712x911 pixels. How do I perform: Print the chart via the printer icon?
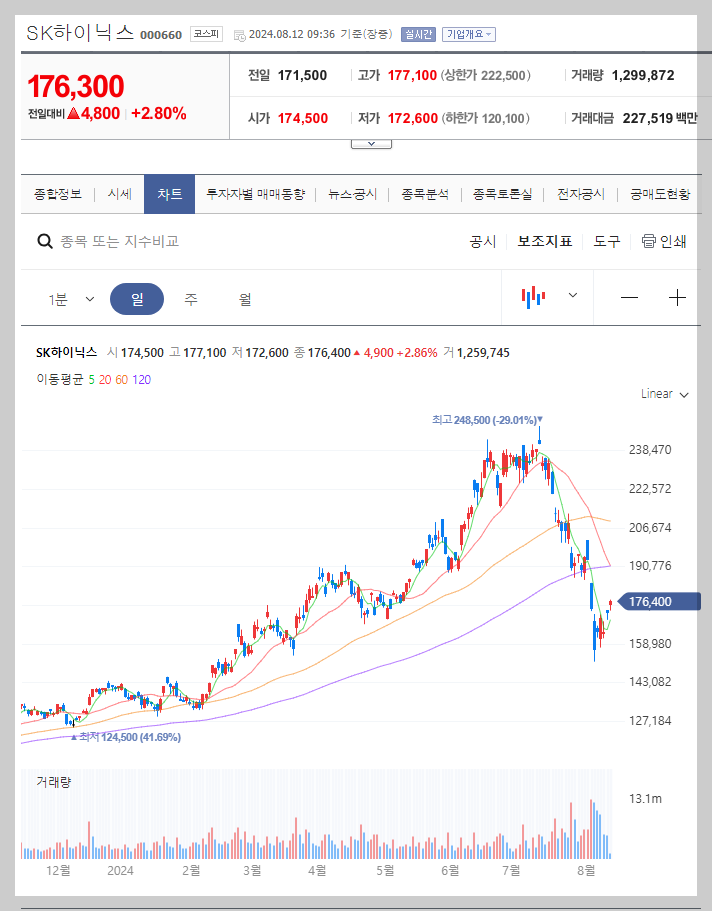(x=649, y=241)
